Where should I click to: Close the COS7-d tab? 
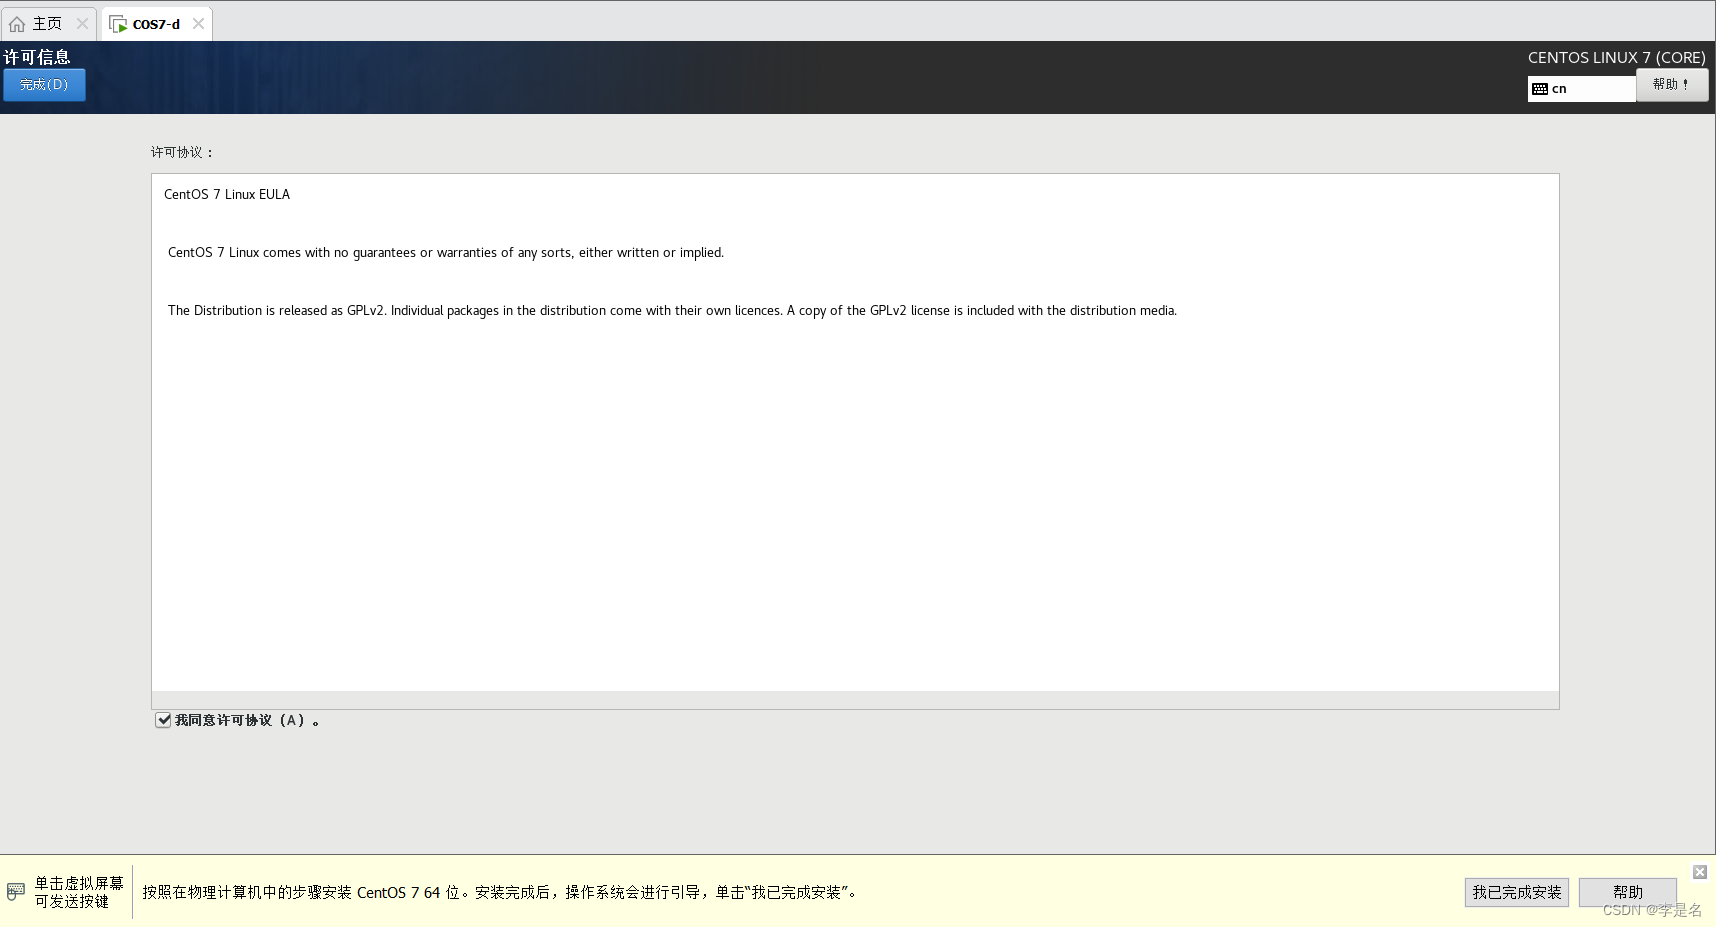click(198, 24)
